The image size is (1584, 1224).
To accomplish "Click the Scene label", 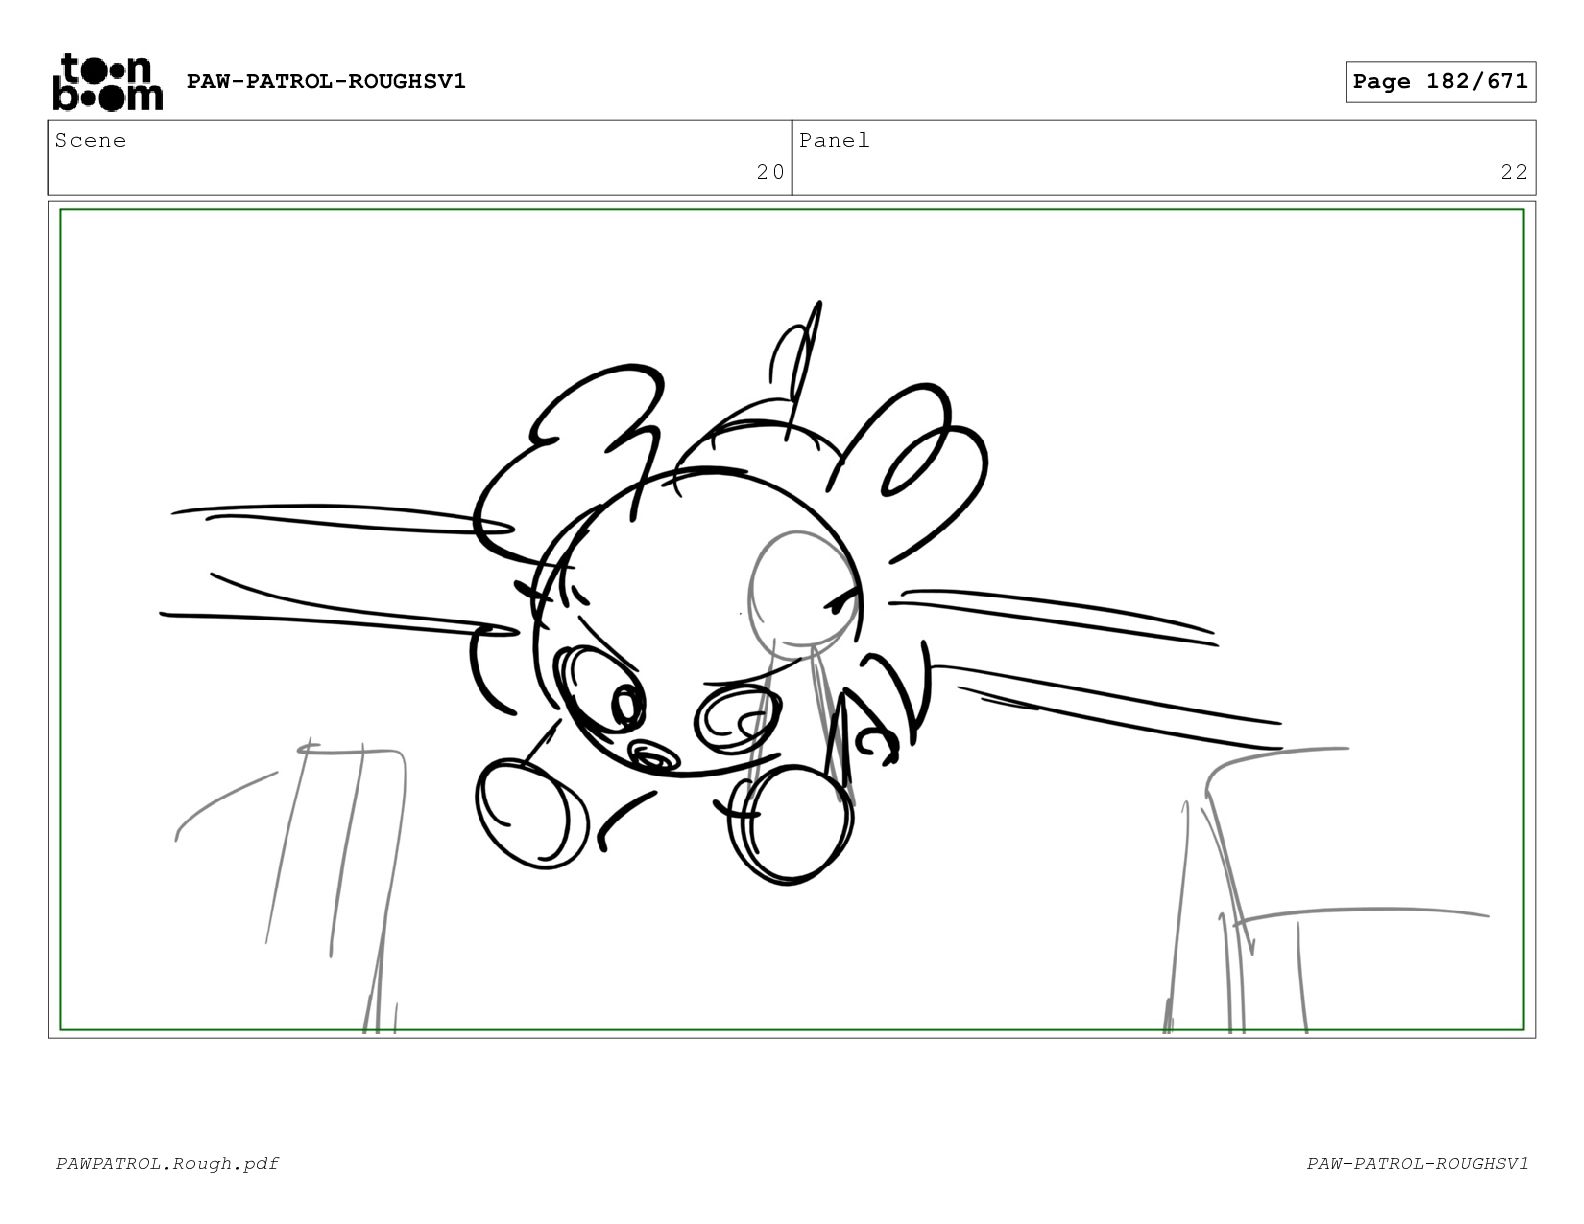I will pos(91,141).
